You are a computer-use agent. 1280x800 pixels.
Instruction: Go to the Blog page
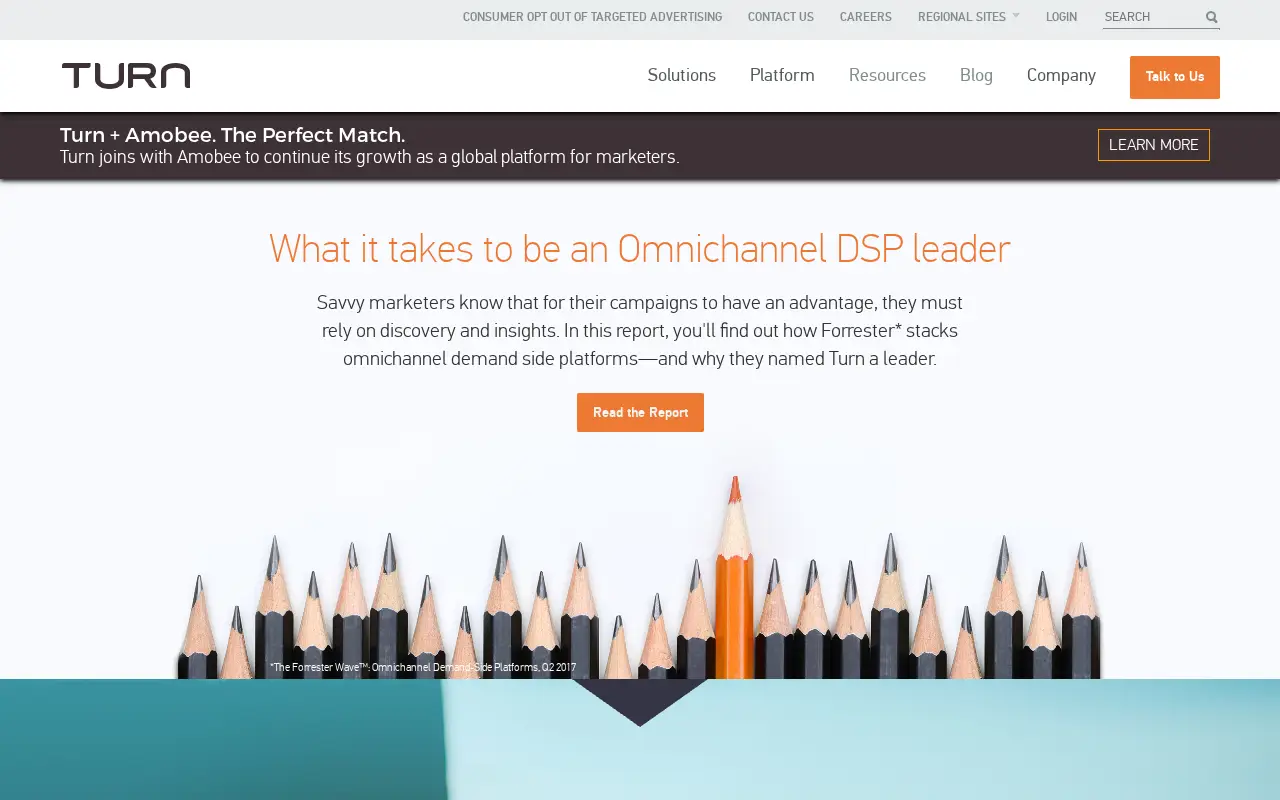976,76
